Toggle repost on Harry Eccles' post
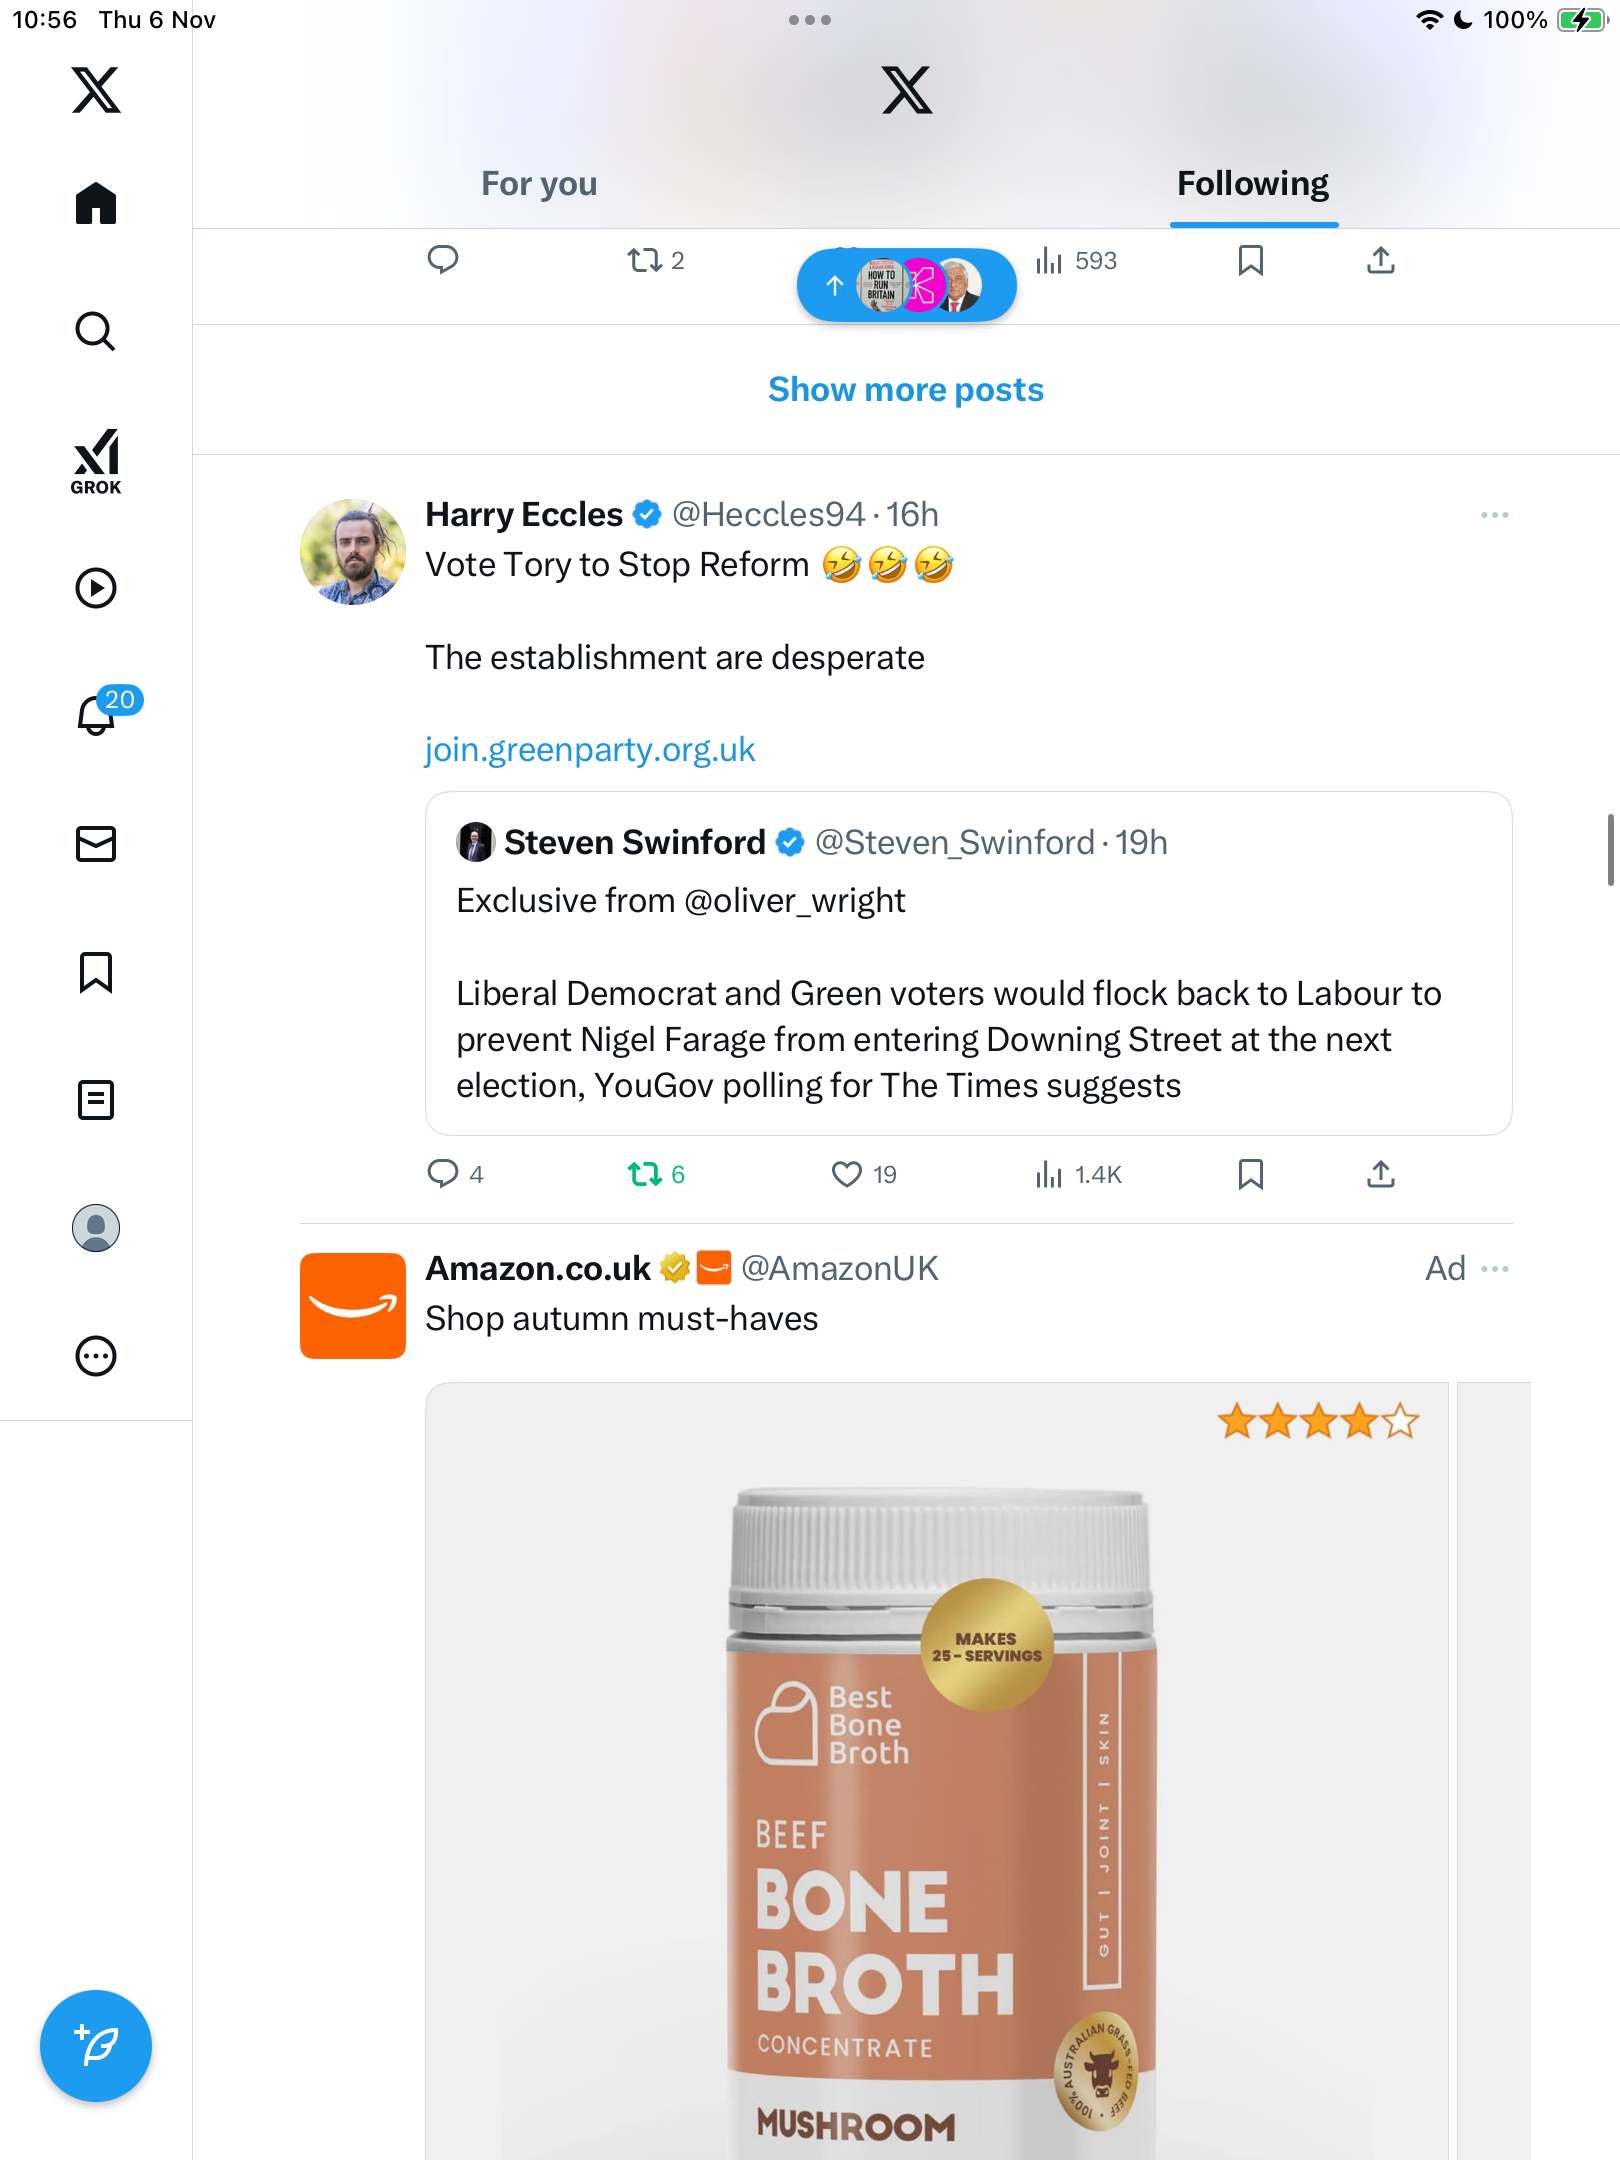This screenshot has height=2160, width=1620. point(645,1174)
